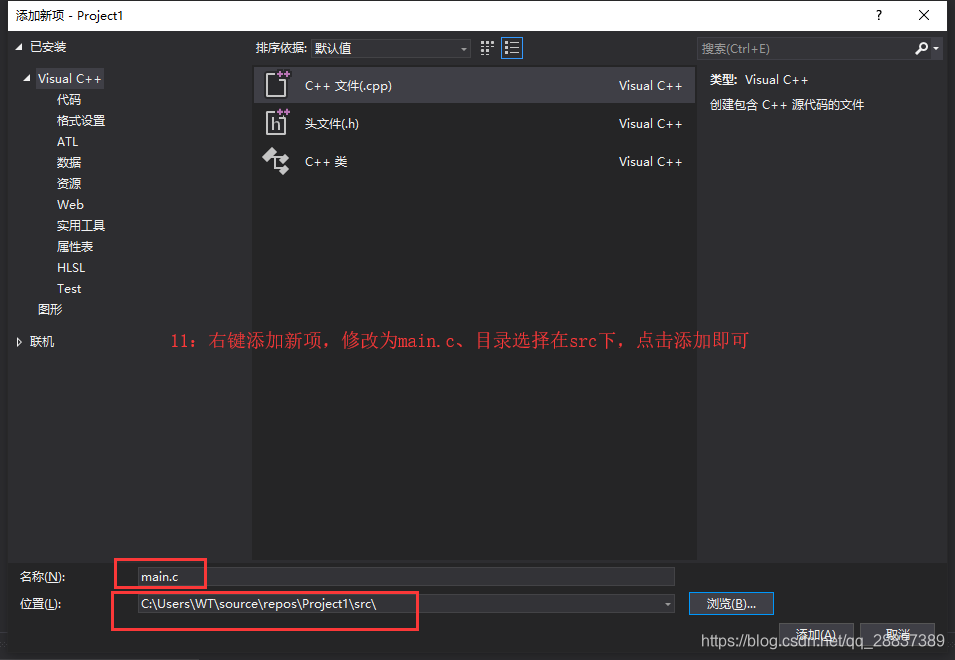
Task: Click the 已安装 tree label
Action: 48,47
